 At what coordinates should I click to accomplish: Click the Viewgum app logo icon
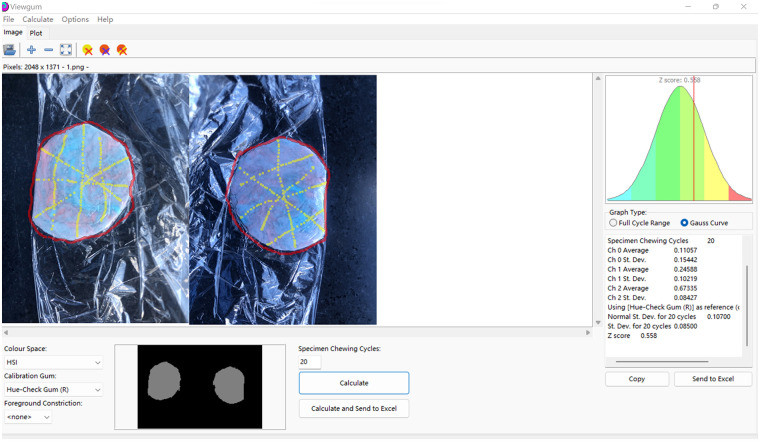[5, 7]
